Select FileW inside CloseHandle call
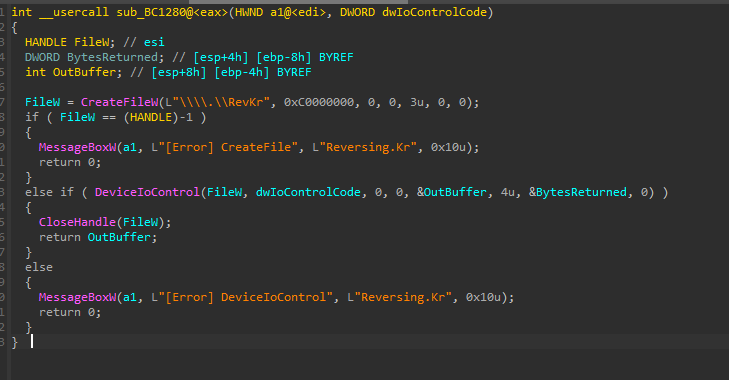Image resolution: width=729 pixels, height=380 pixels. [x=141, y=222]
